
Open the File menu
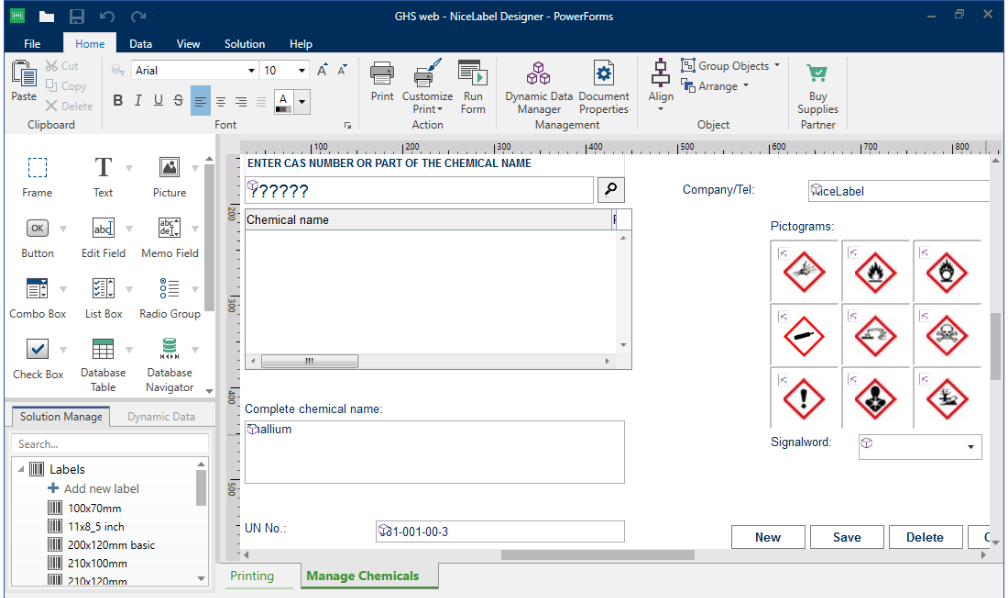(32, 44)
